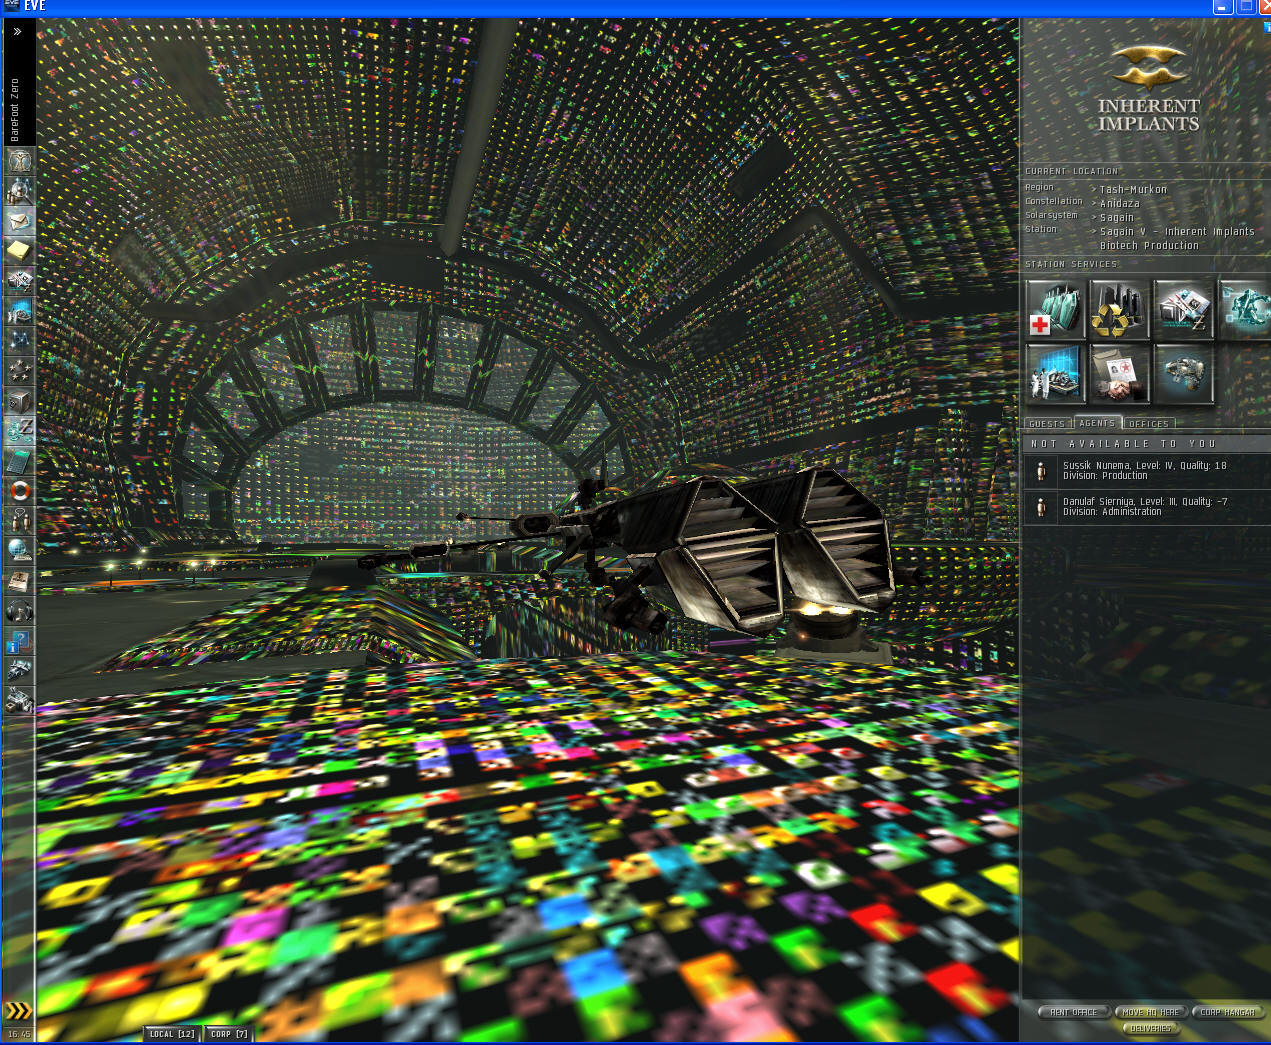Collapse the sidebar with the double-arrow icon
1271x1045 pixels.
17,31
